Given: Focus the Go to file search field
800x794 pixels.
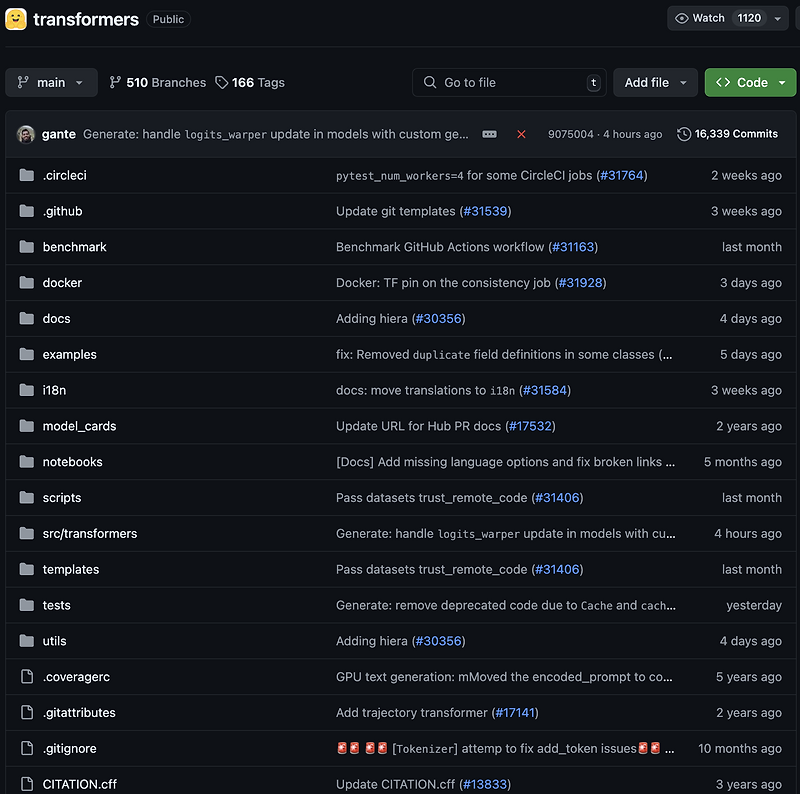Looking at the screenshot, I should [x=509, y=82].
